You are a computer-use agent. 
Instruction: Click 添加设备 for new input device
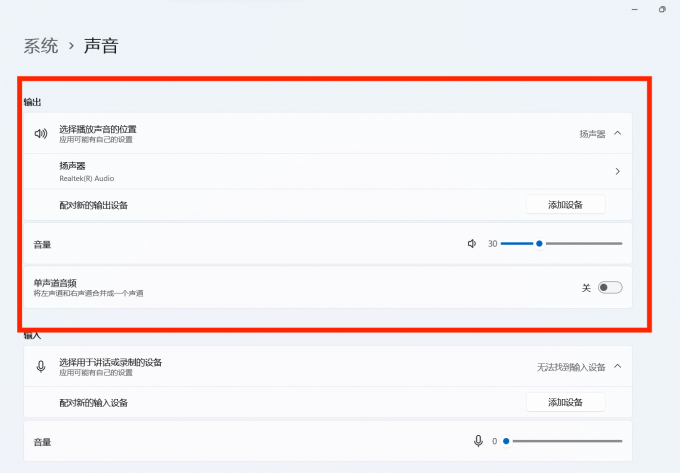566,402
